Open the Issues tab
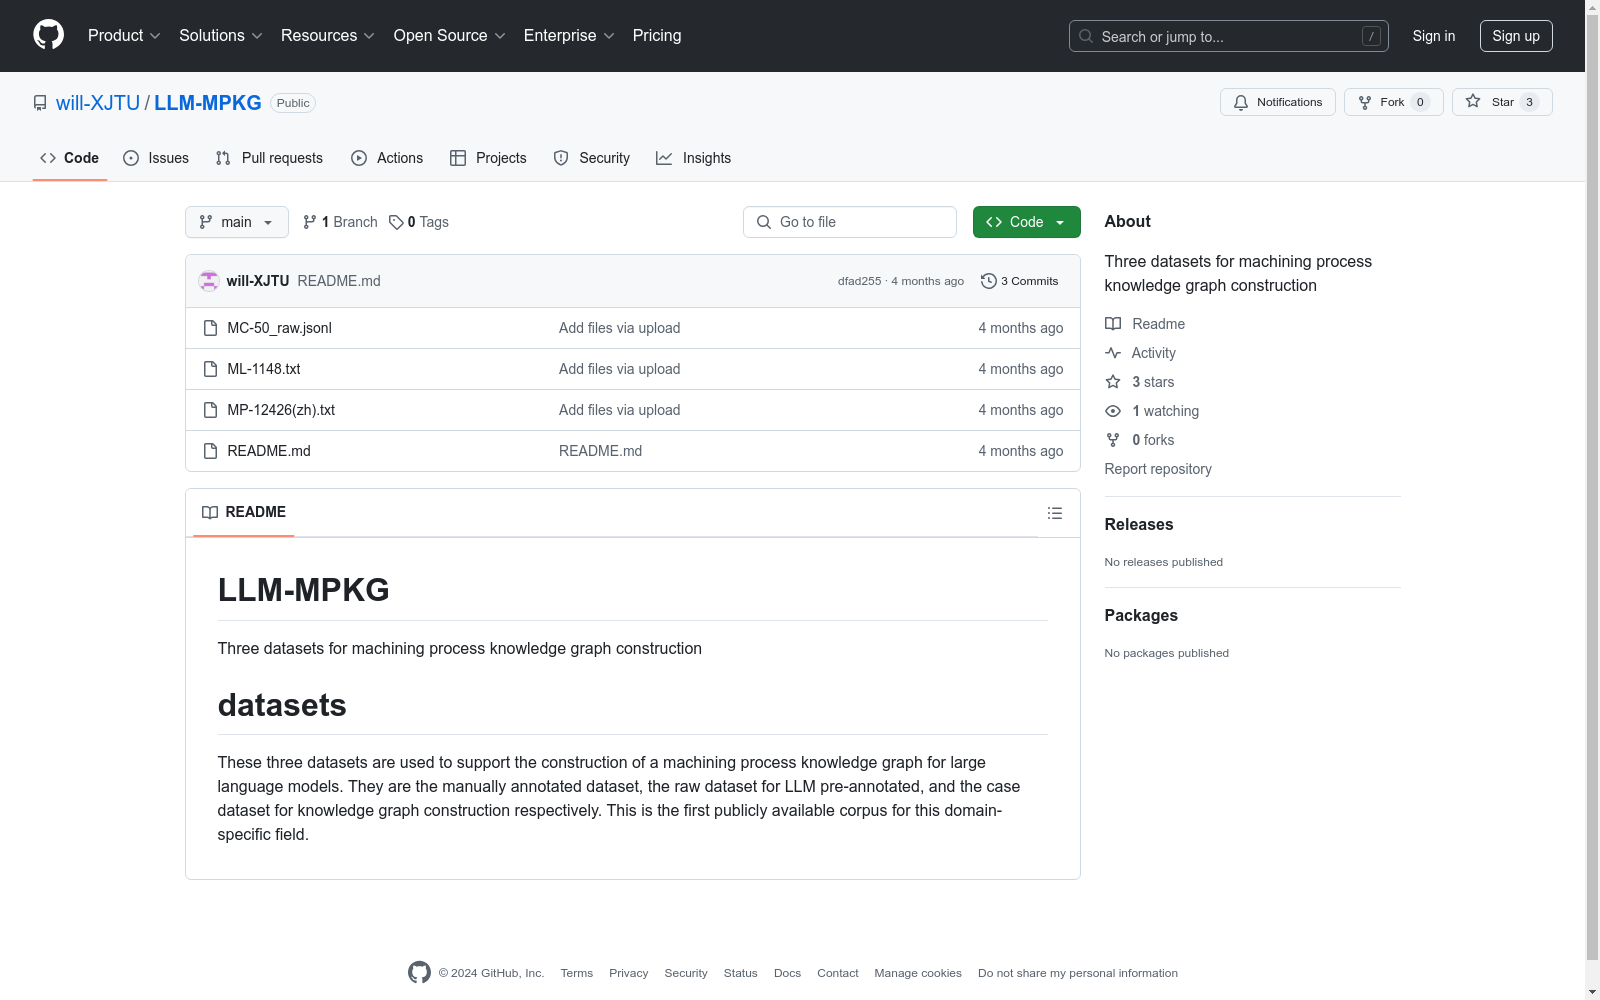 (x=156, y=158)
